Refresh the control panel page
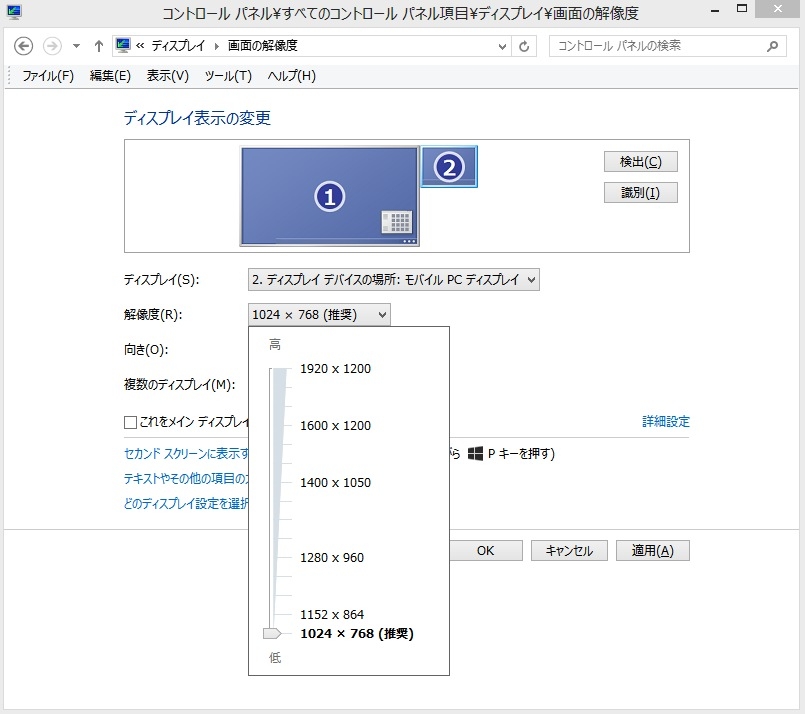The width and height of the screenshot is (805, 714). [x=524, y=47]
